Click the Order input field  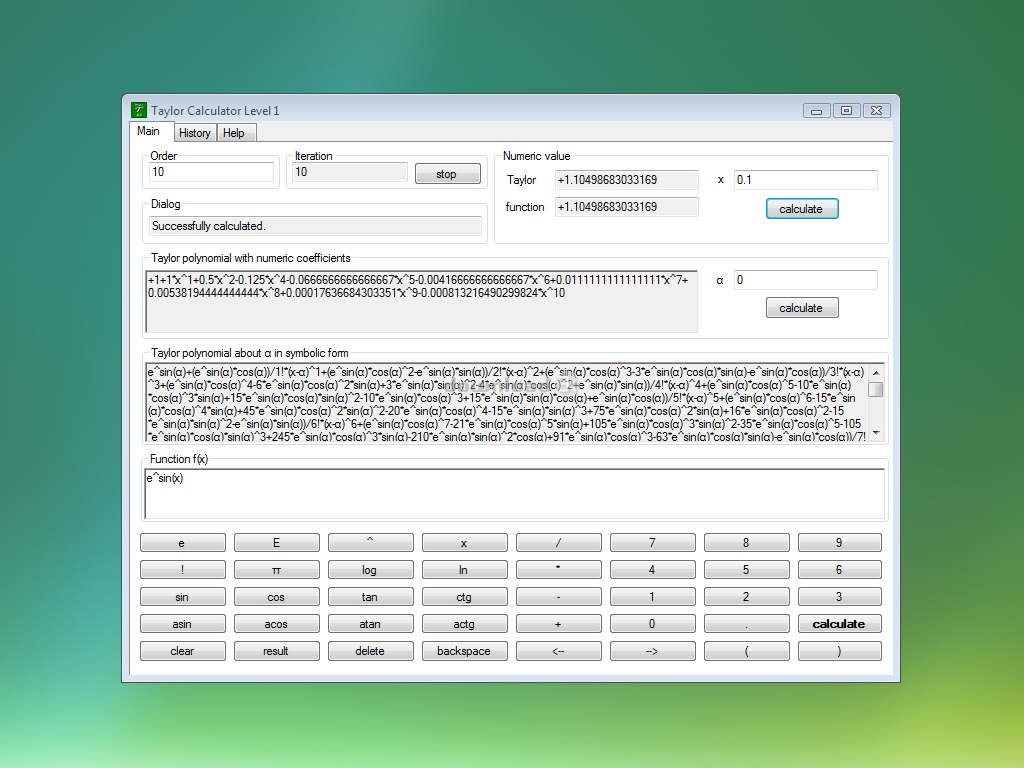tap(211, 172)
